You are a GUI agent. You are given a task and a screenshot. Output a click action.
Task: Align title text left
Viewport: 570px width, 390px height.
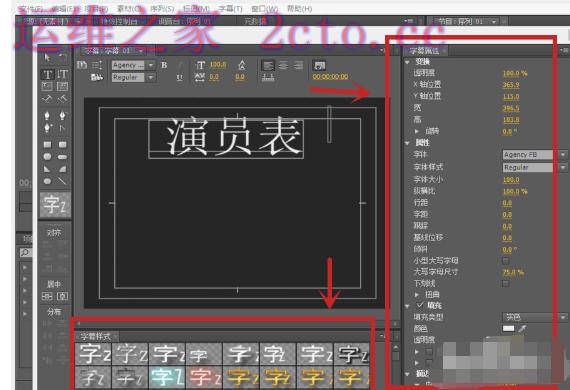pyautogui.click(x=268, y=65)
